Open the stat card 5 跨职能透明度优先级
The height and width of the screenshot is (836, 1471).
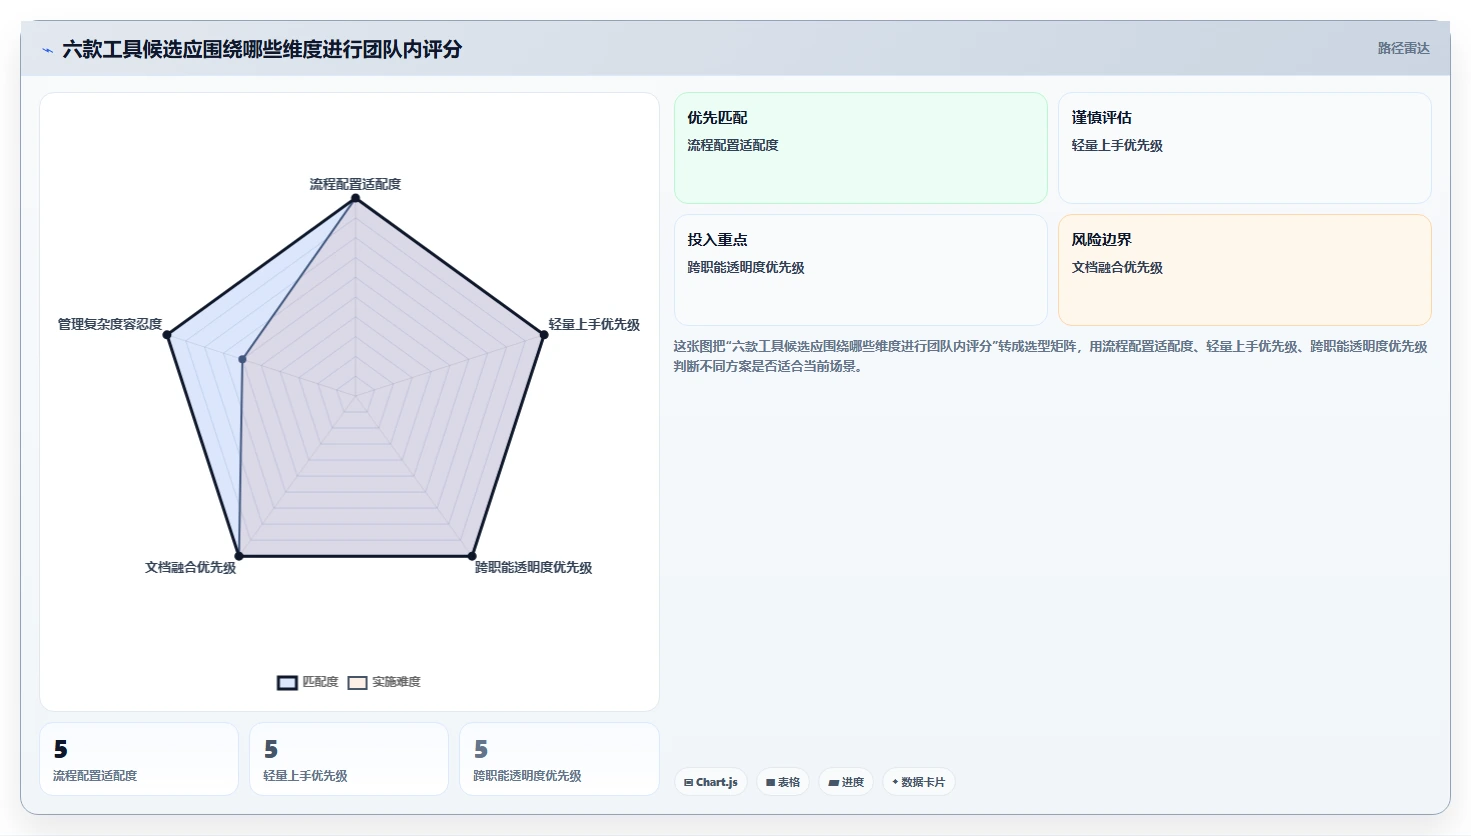559,759
